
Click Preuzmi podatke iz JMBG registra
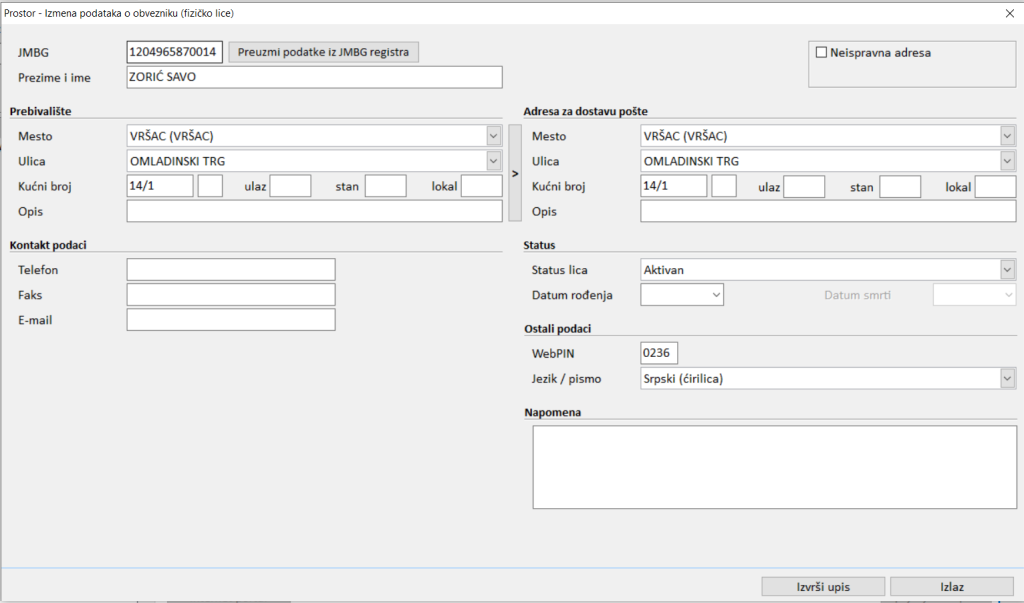pyautogui.click(x=324, y=52)
